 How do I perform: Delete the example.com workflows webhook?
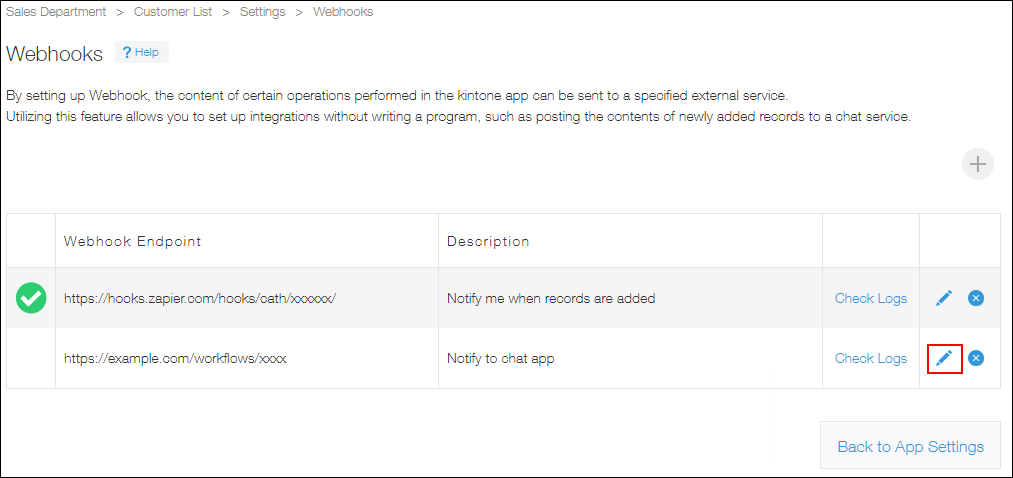(976, 358)
